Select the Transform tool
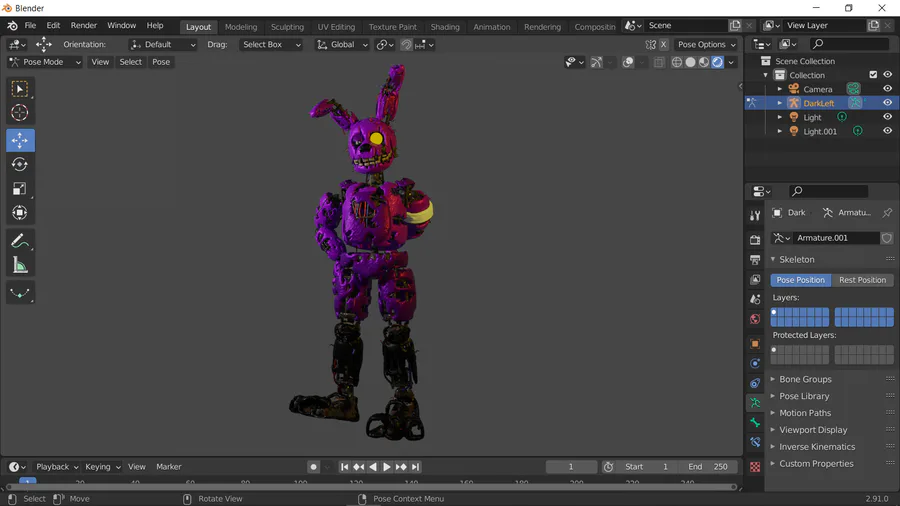 [x=20, y=213]
